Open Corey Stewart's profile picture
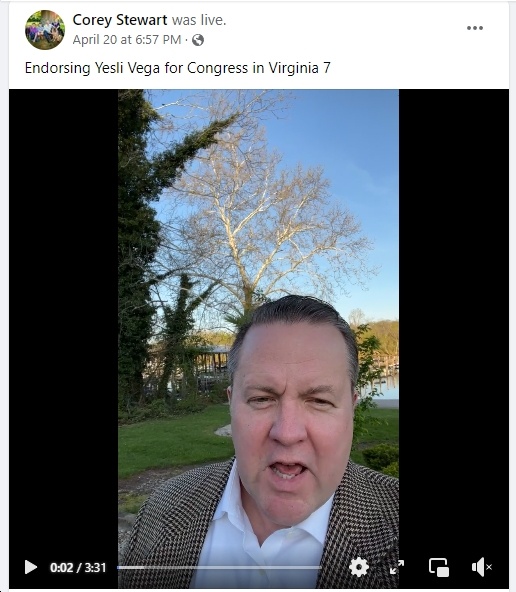Viewport: 516px width, 592px height. [45, 30]
